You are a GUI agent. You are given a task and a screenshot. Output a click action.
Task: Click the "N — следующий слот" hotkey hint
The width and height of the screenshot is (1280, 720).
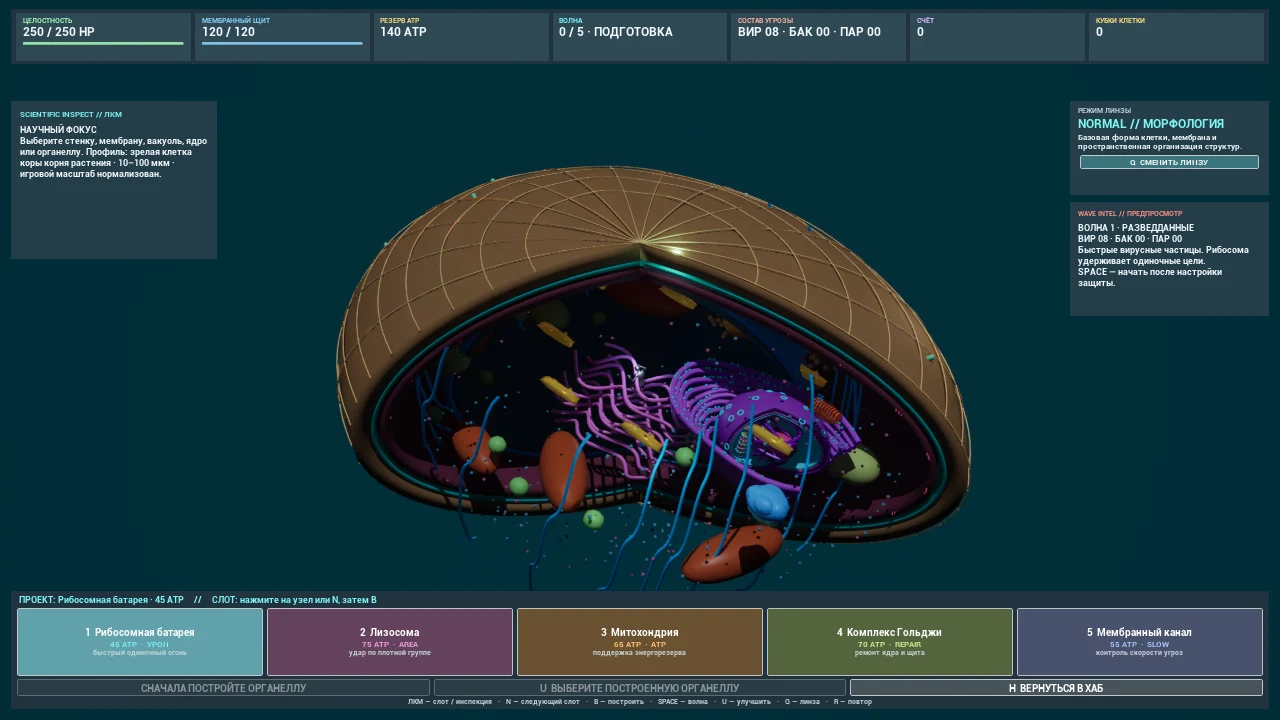click(543, 702)
